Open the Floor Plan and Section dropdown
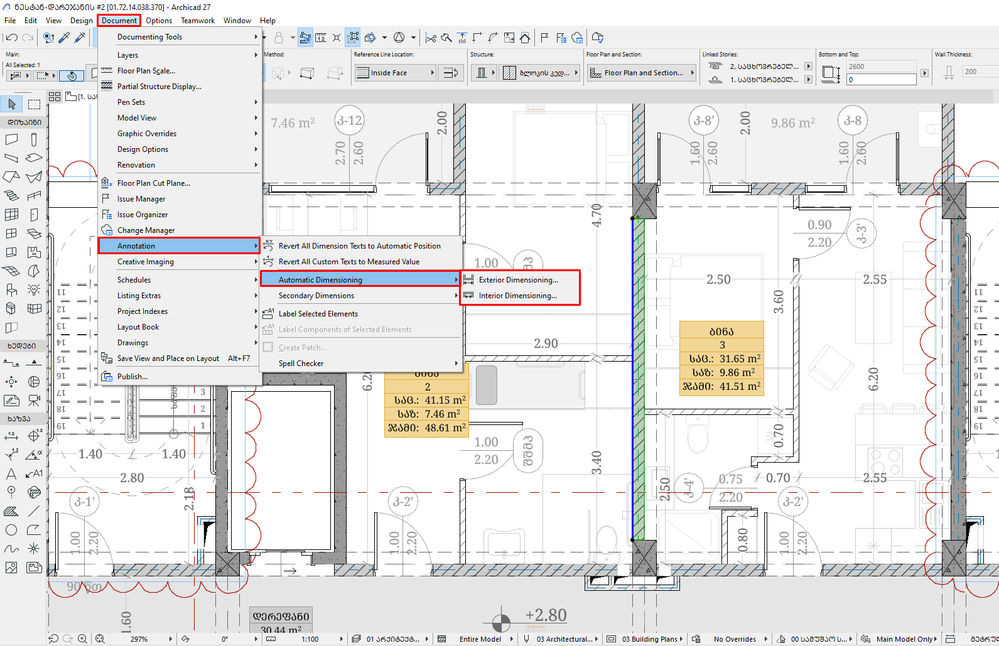The height and width of the screenshot is (646, 999). coord(643,73)
